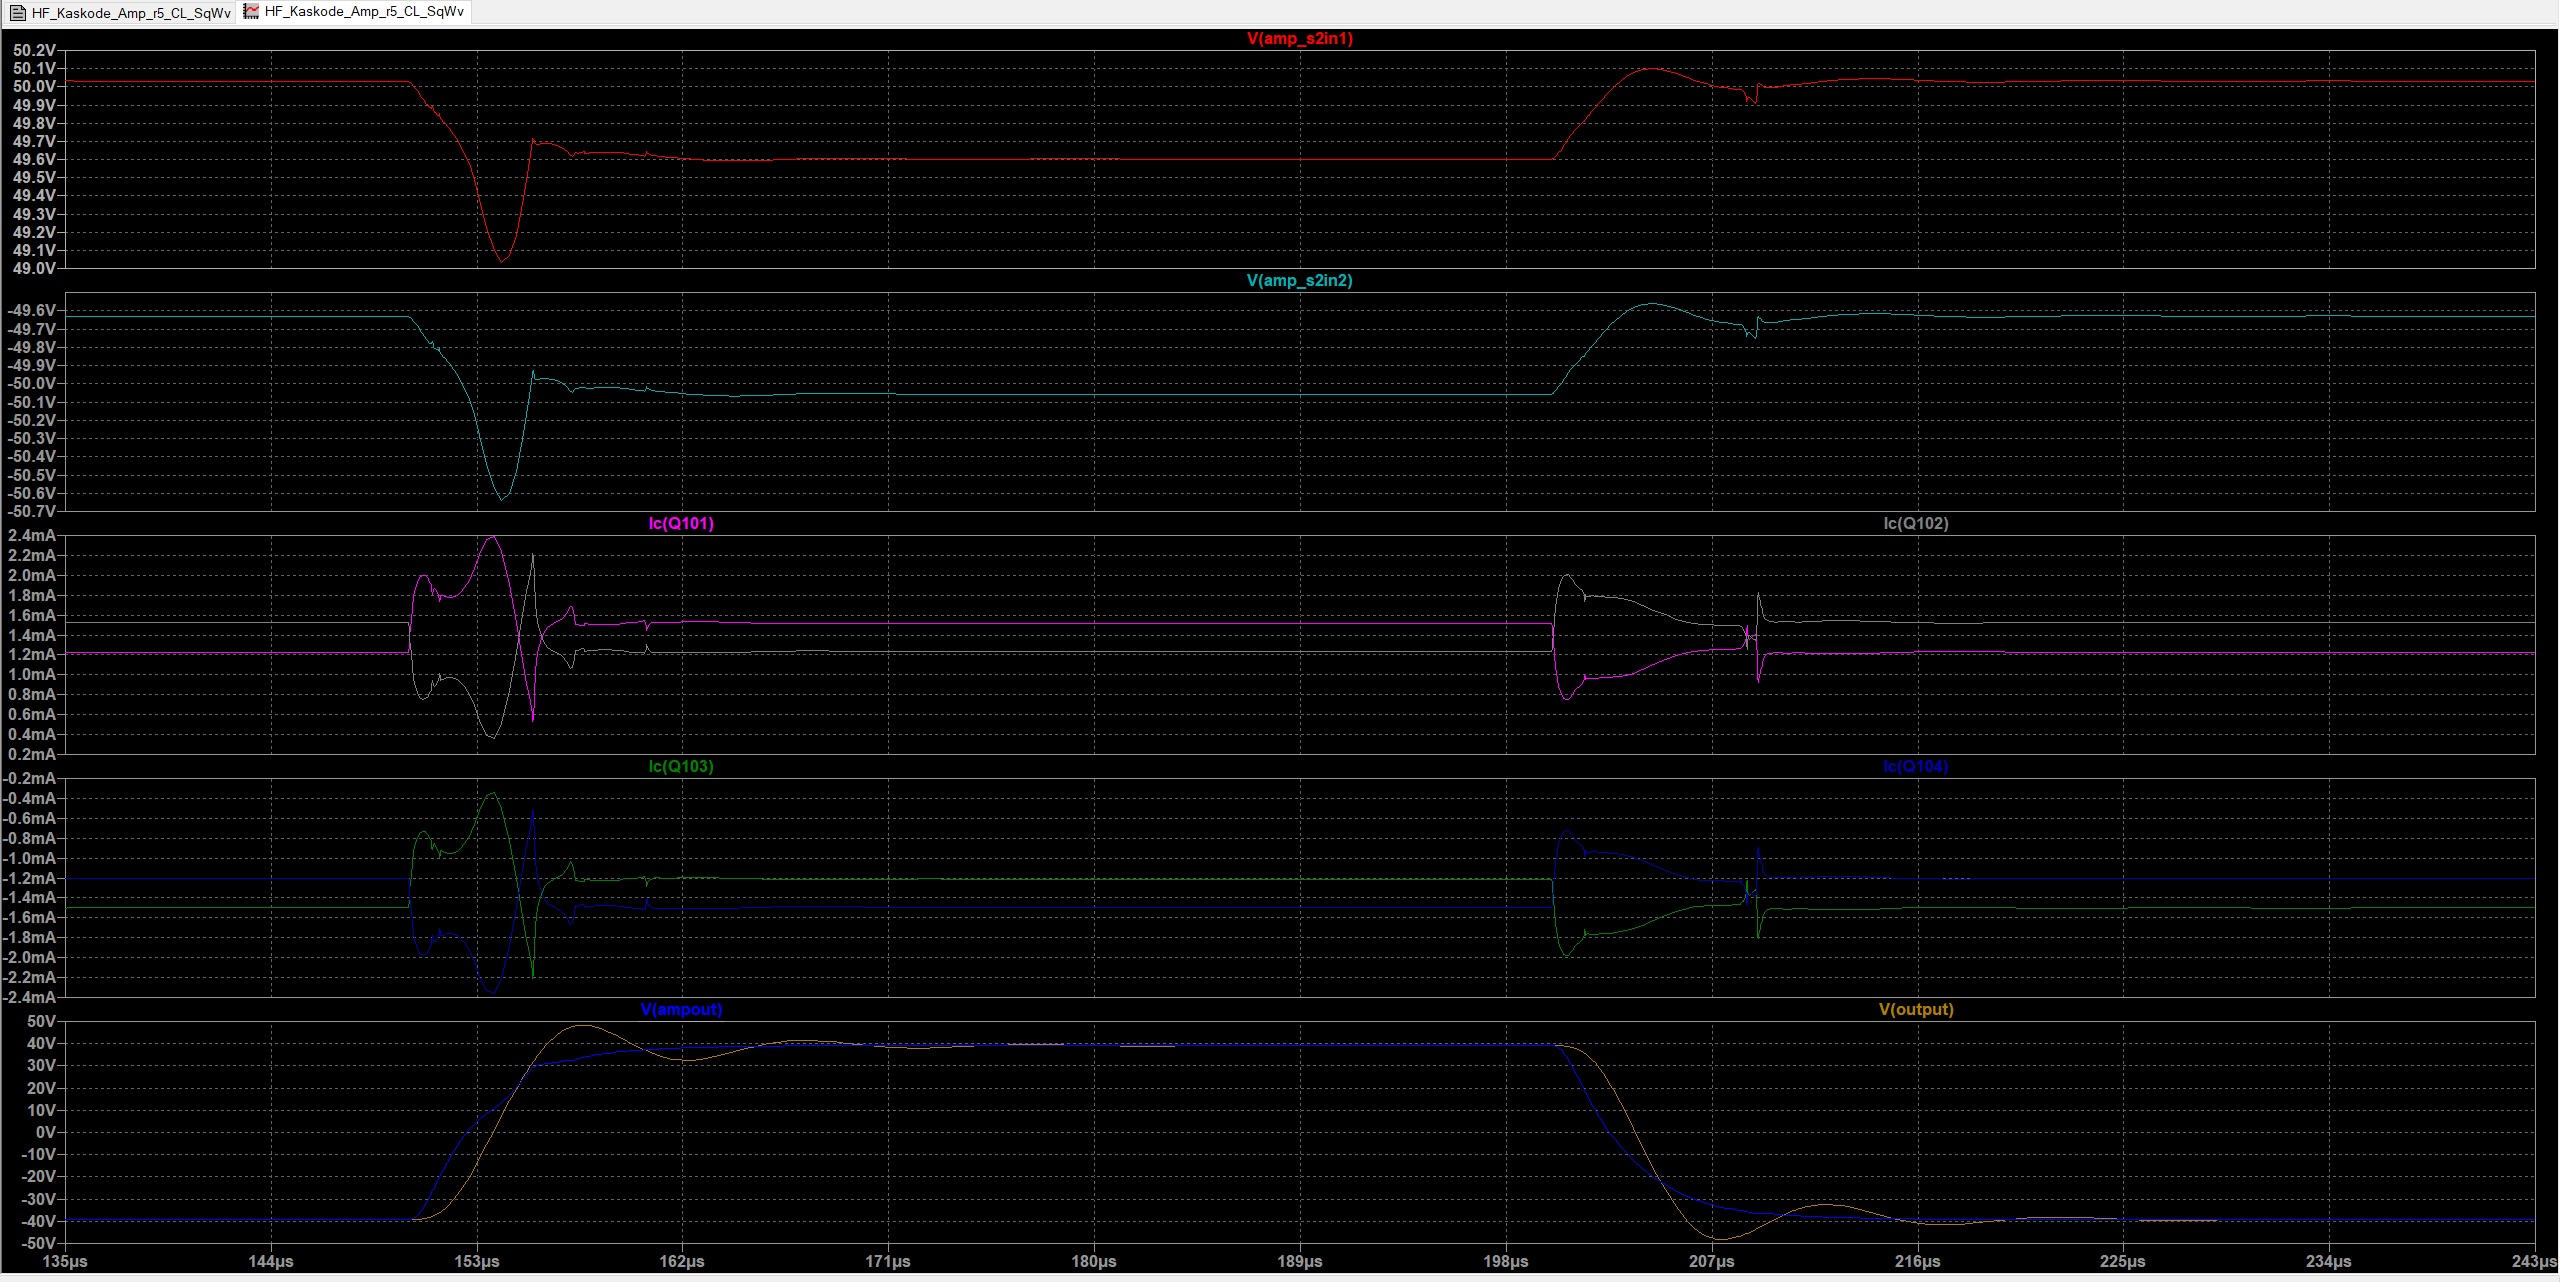2560x1282 pixels.
Task: Click the -20V axis label in bottom pane
Action: (38, 1176)
